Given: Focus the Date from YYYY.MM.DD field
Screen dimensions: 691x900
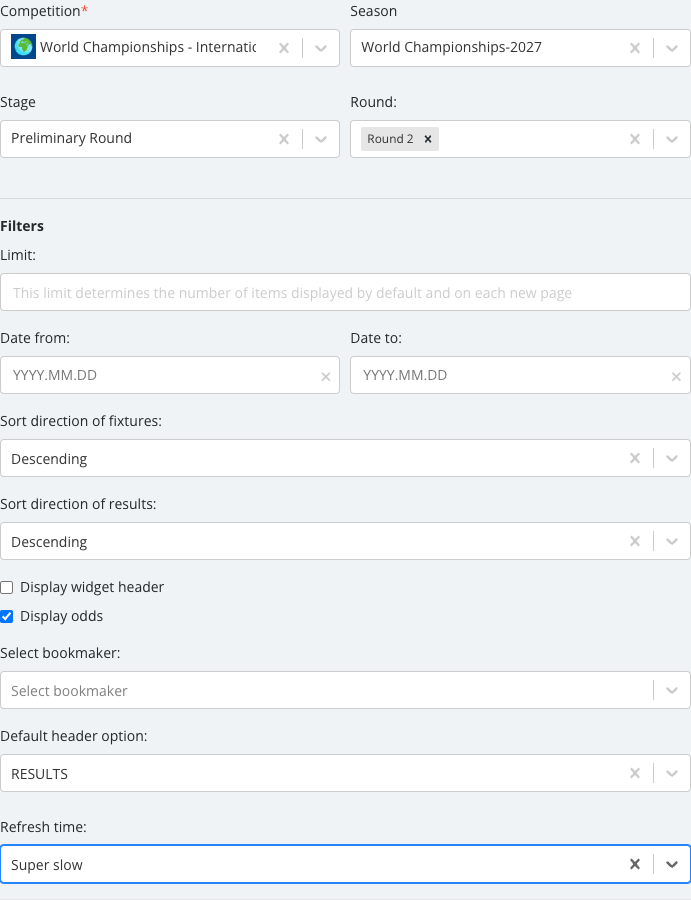Looking at the screenshot, I should click(161, 375).
